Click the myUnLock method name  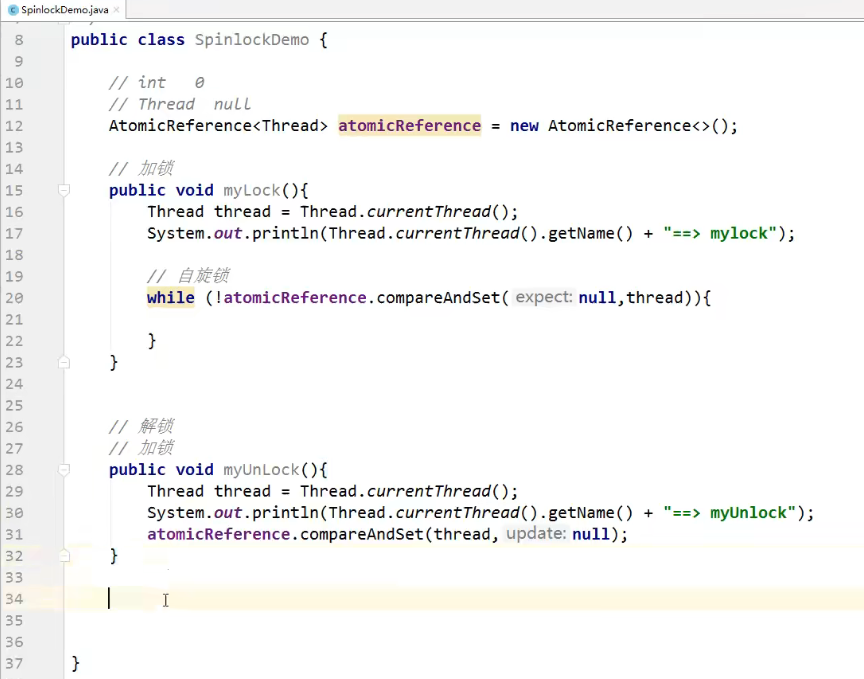261,470
